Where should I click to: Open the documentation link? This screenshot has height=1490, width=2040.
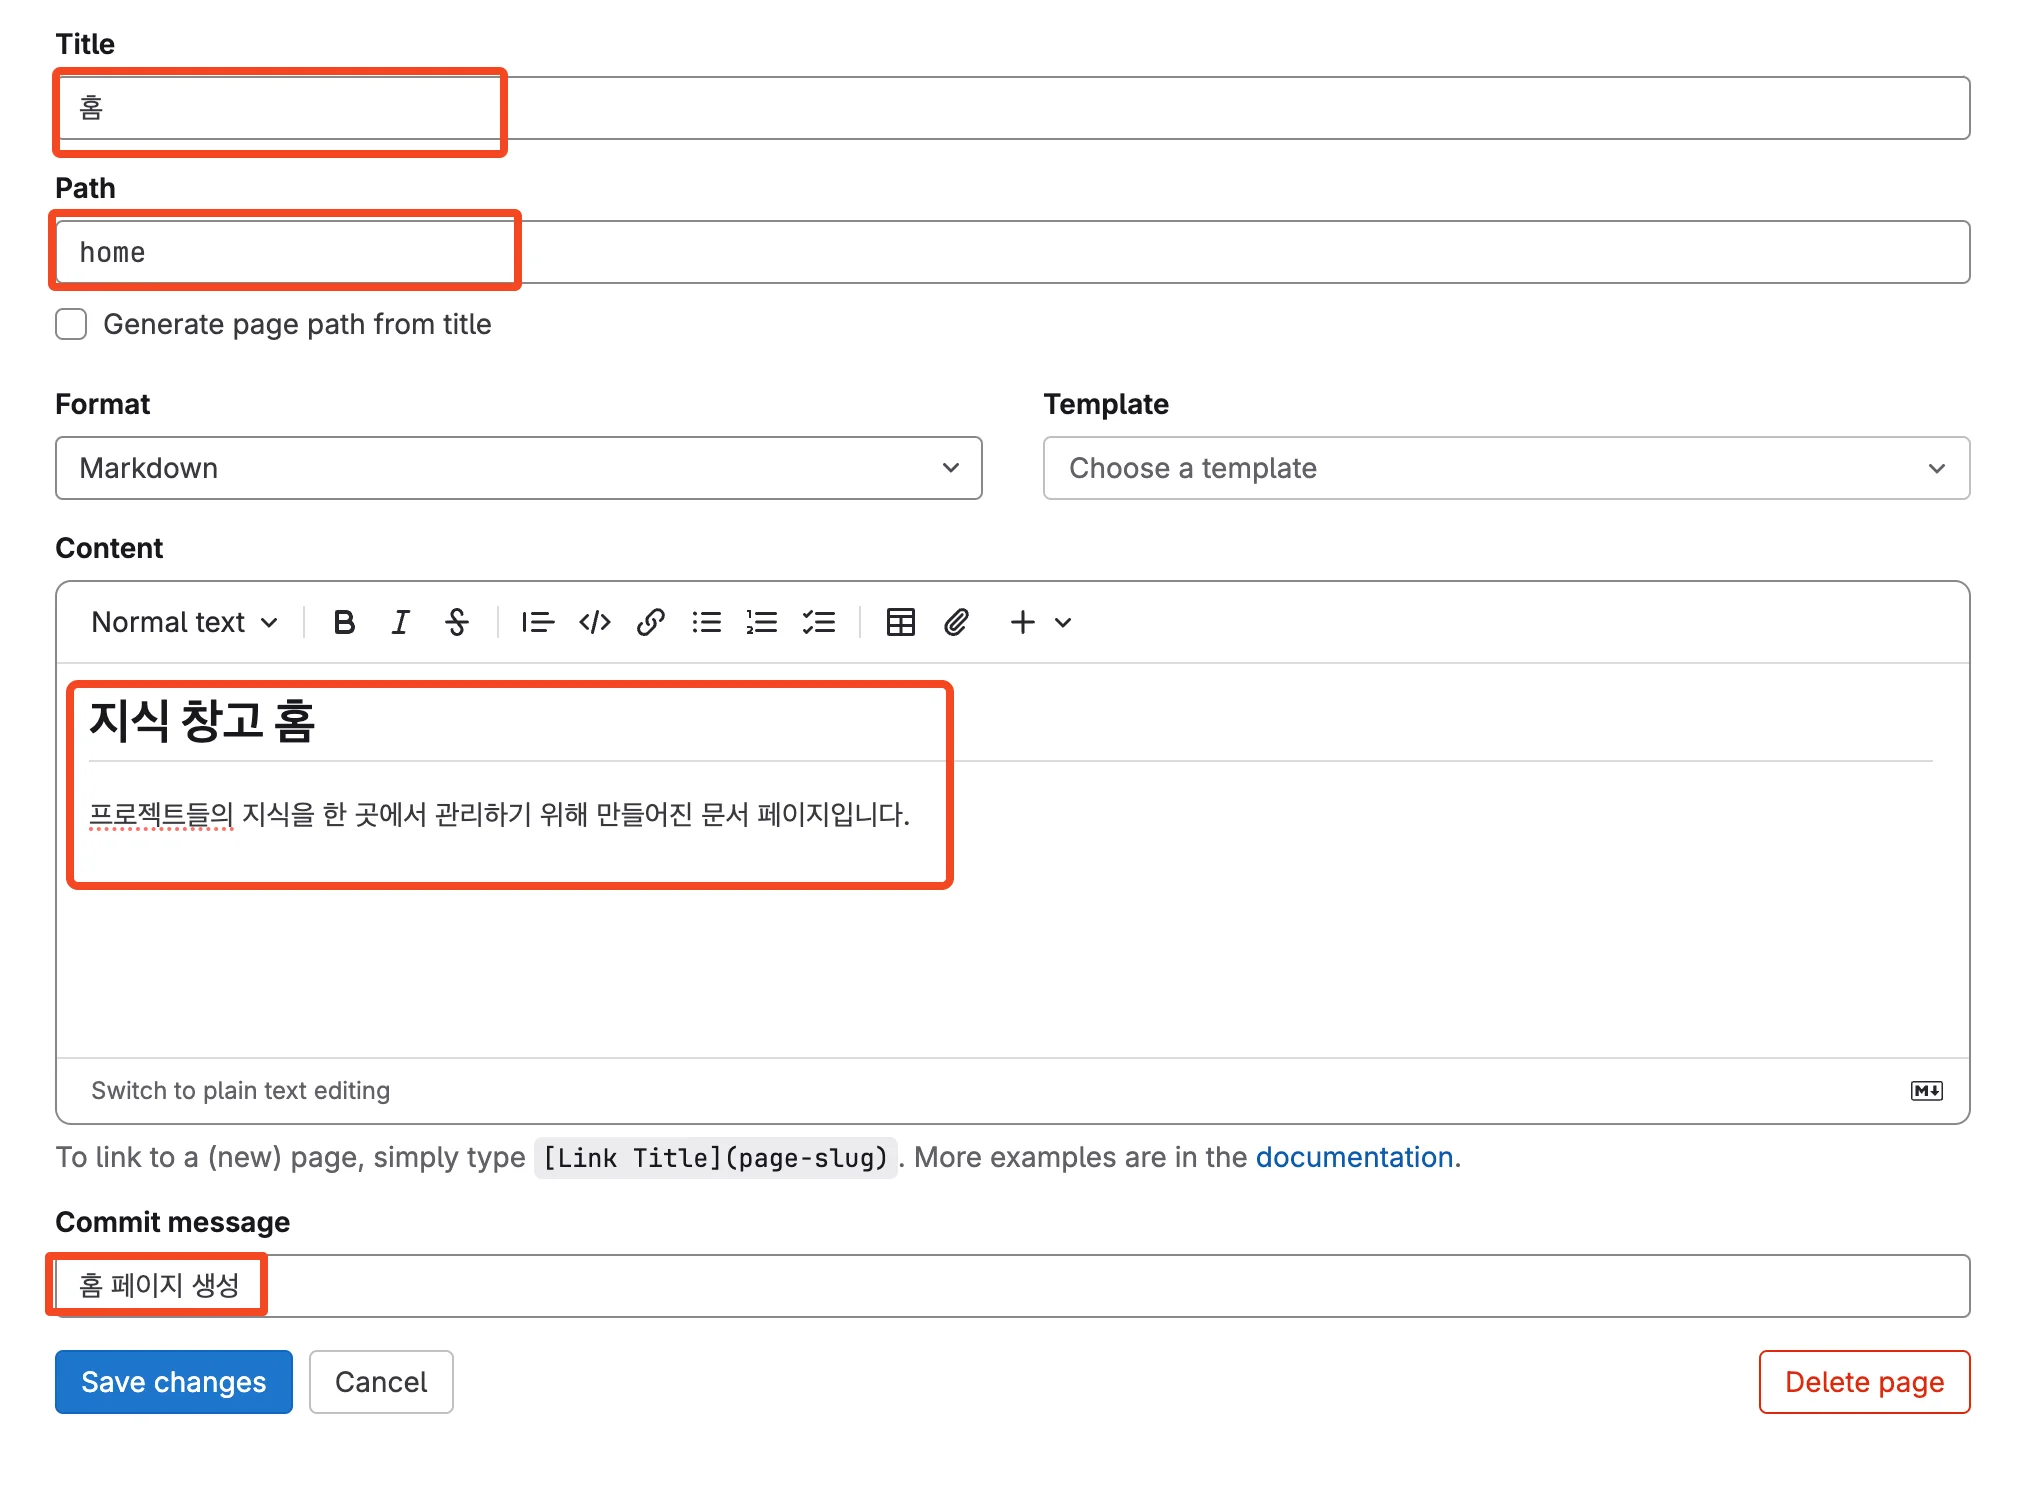[1354, 1157]
